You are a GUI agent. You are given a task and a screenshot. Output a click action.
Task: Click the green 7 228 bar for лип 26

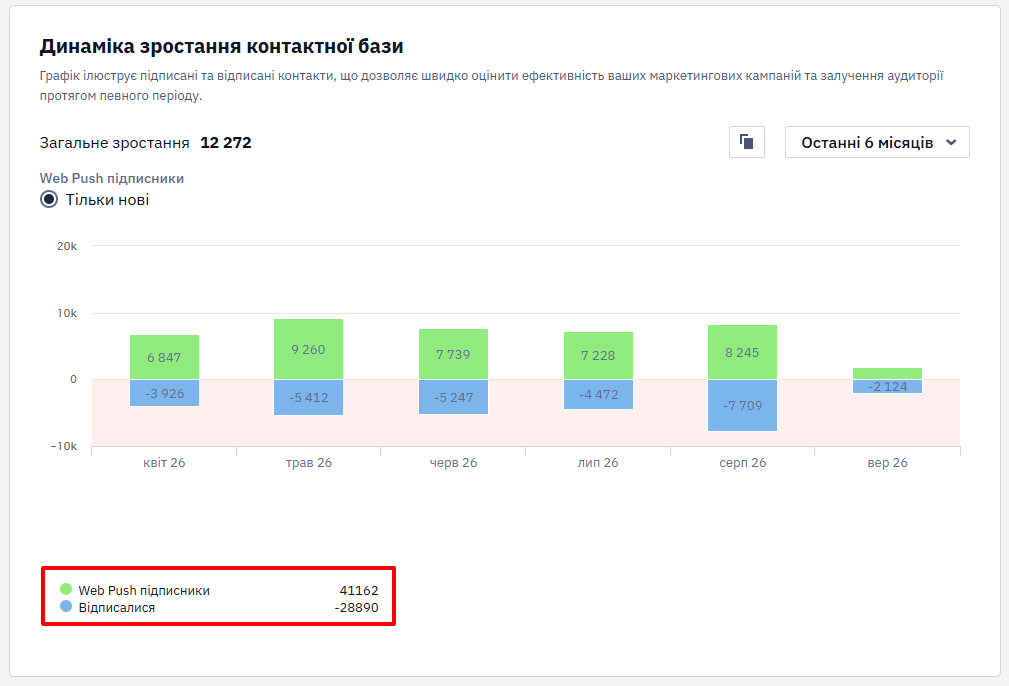pyautogui.click(x=598, y=355)
